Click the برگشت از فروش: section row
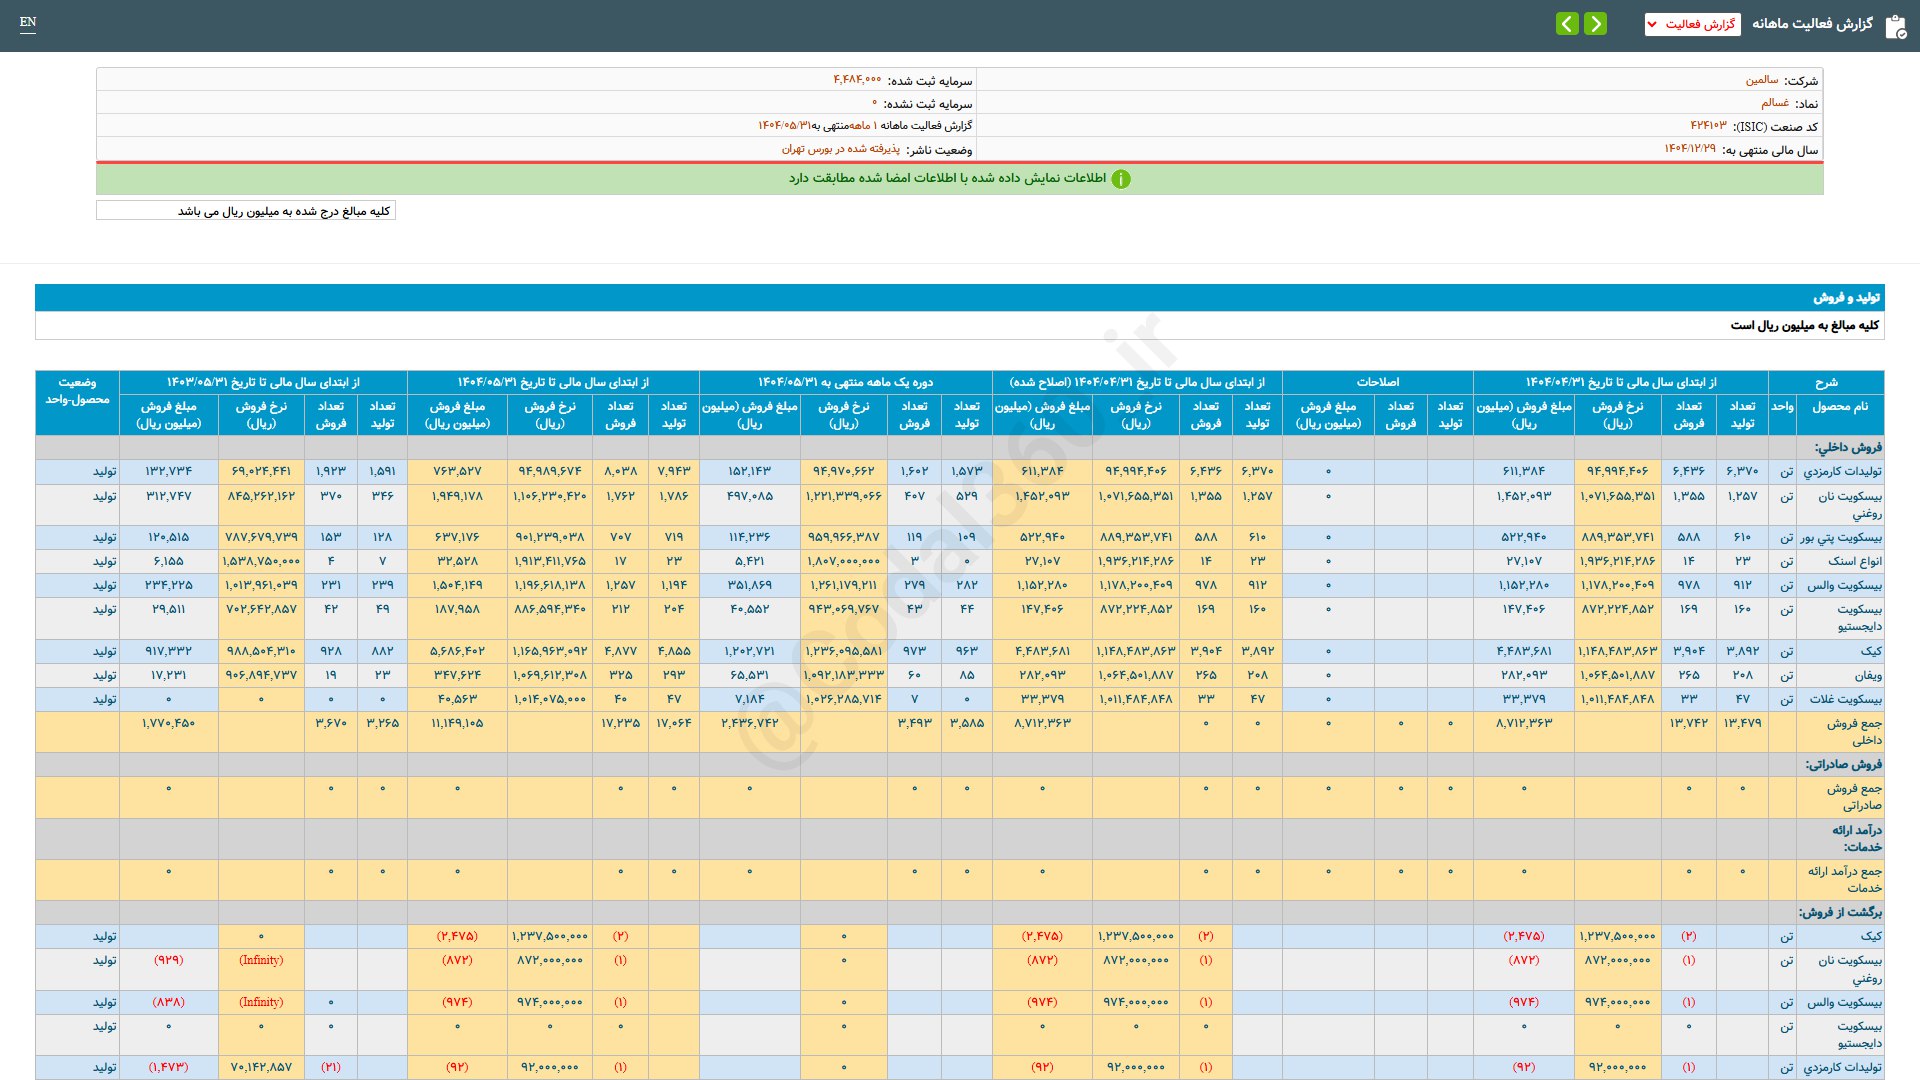The image size is (1920, 1080). (x=960, y=912)
